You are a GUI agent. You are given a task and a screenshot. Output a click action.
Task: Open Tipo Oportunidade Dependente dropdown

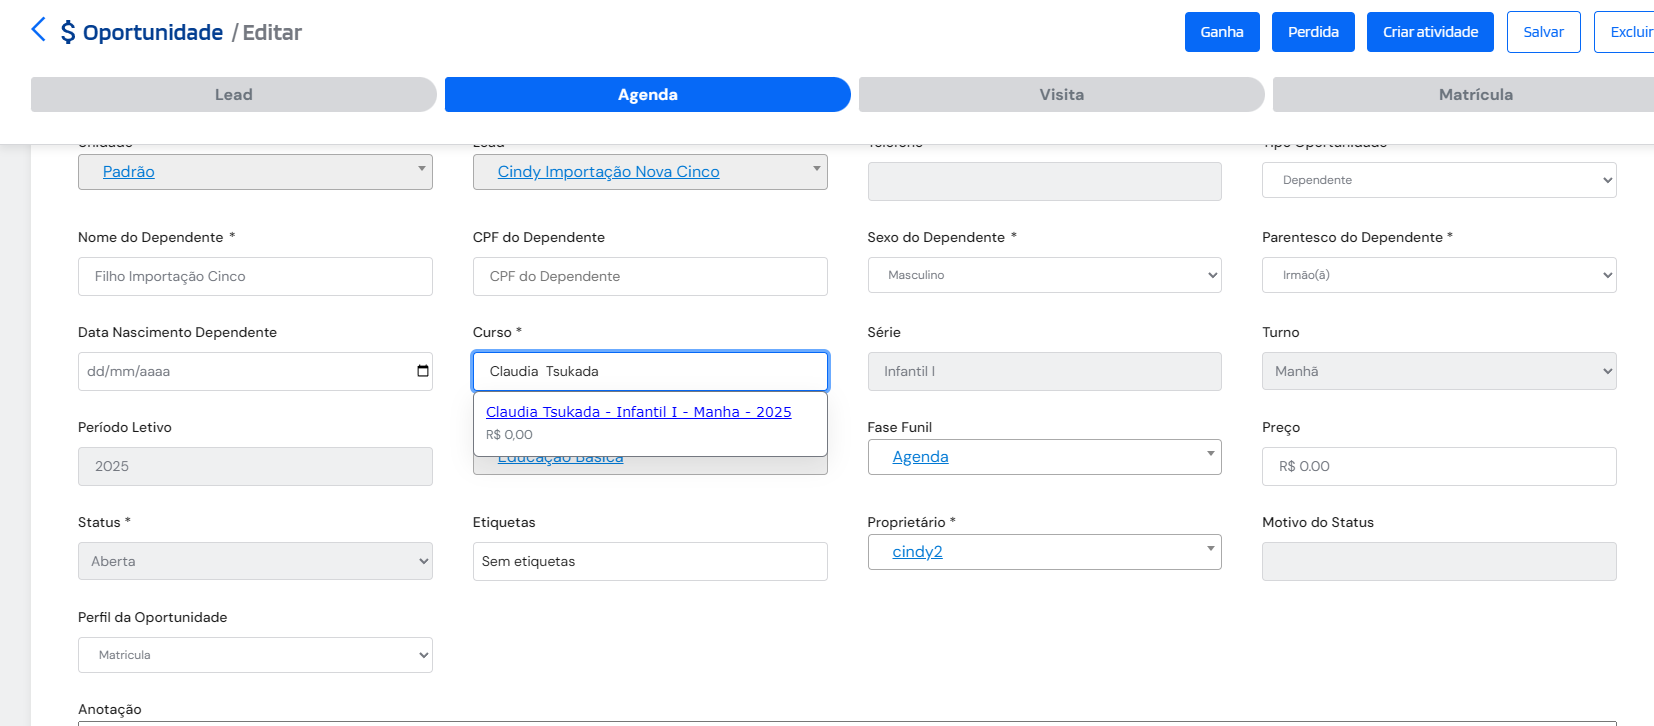click(x=1439, y=180)
